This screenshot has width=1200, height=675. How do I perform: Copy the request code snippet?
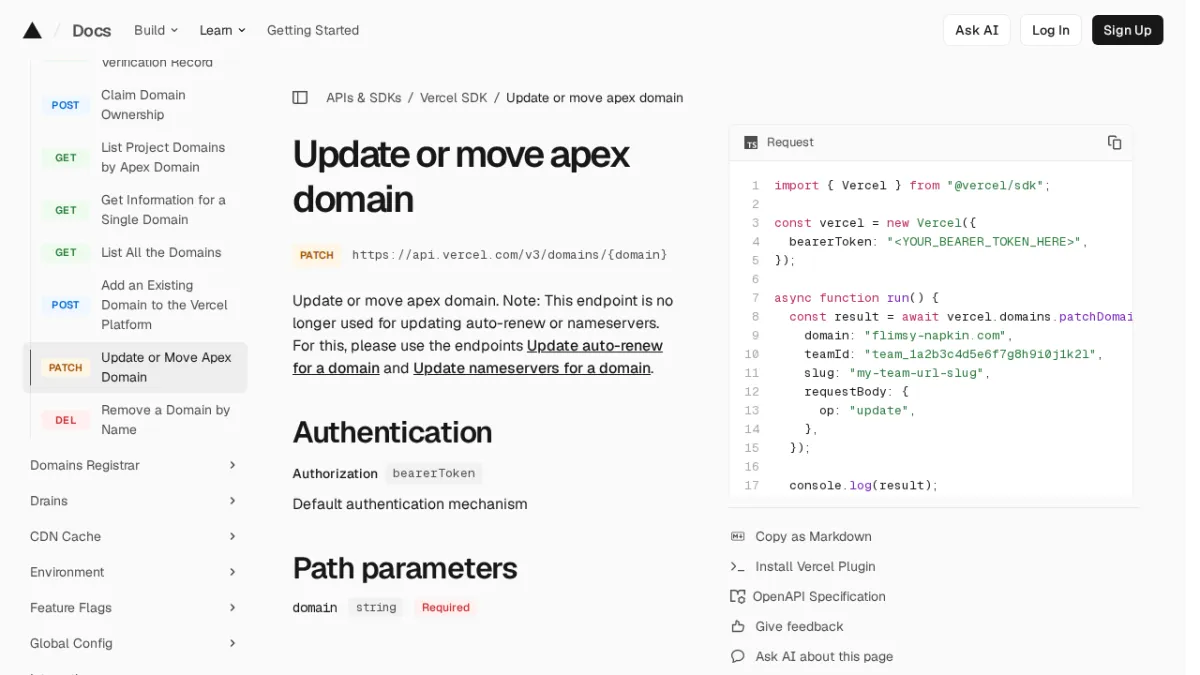tap(1114, 142)
